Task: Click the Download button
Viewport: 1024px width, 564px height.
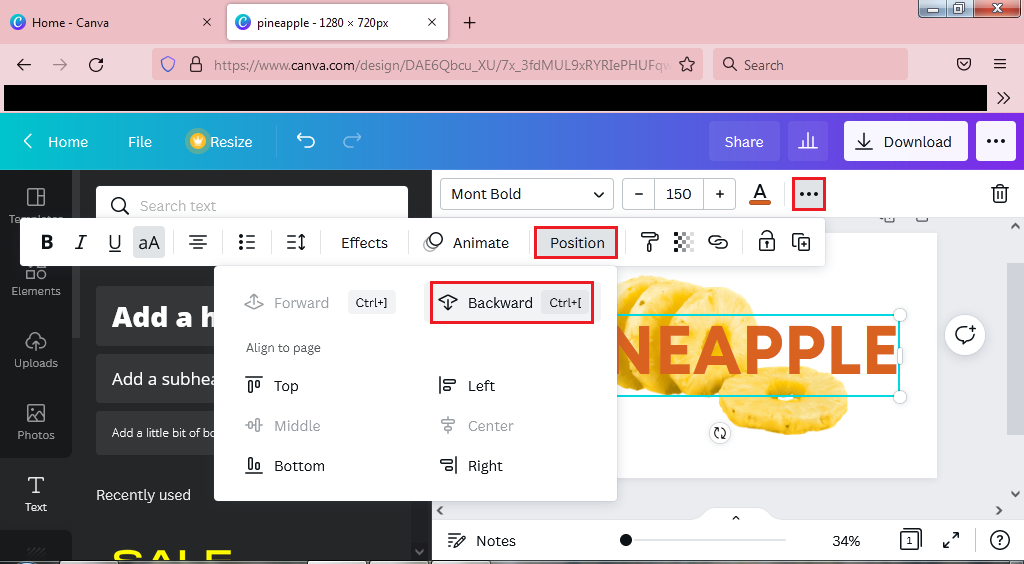Action: [x=905, y=142]
